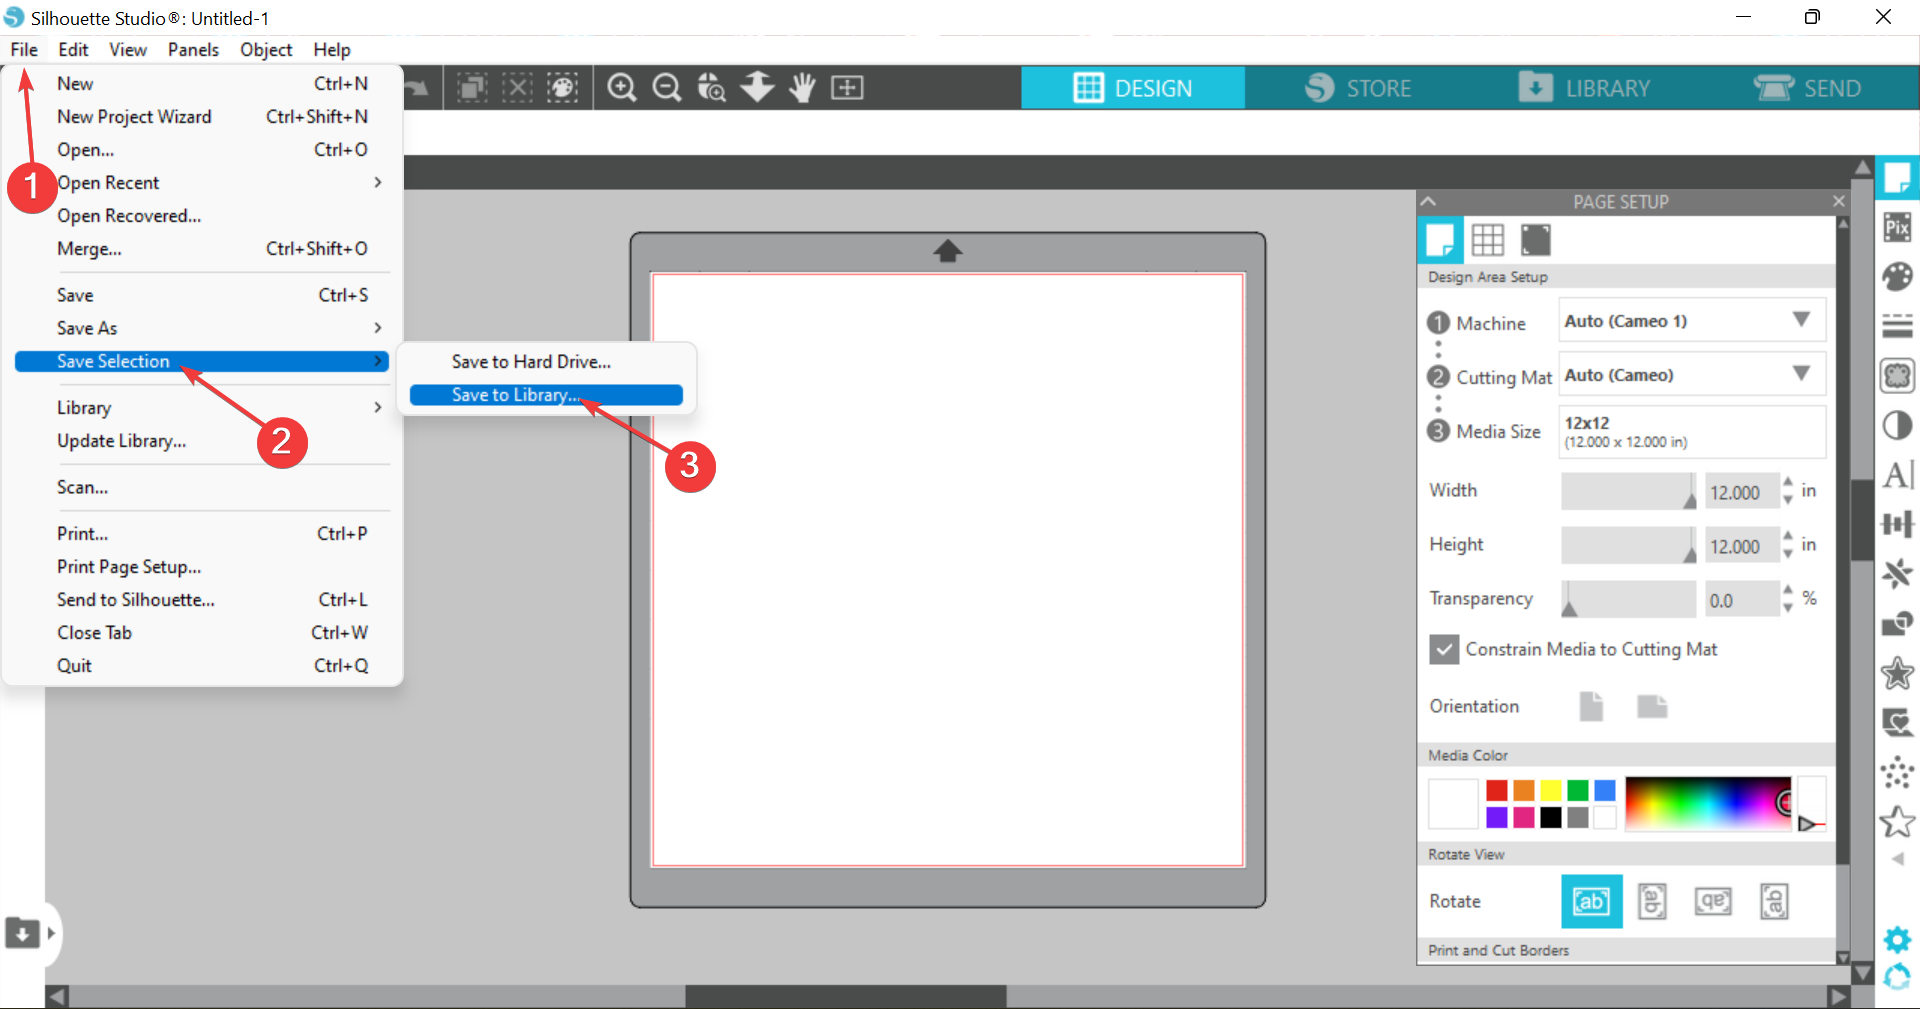Select the upright 'ab' rotate view
This screenshot has width=1920, height=1009.
1592,901
